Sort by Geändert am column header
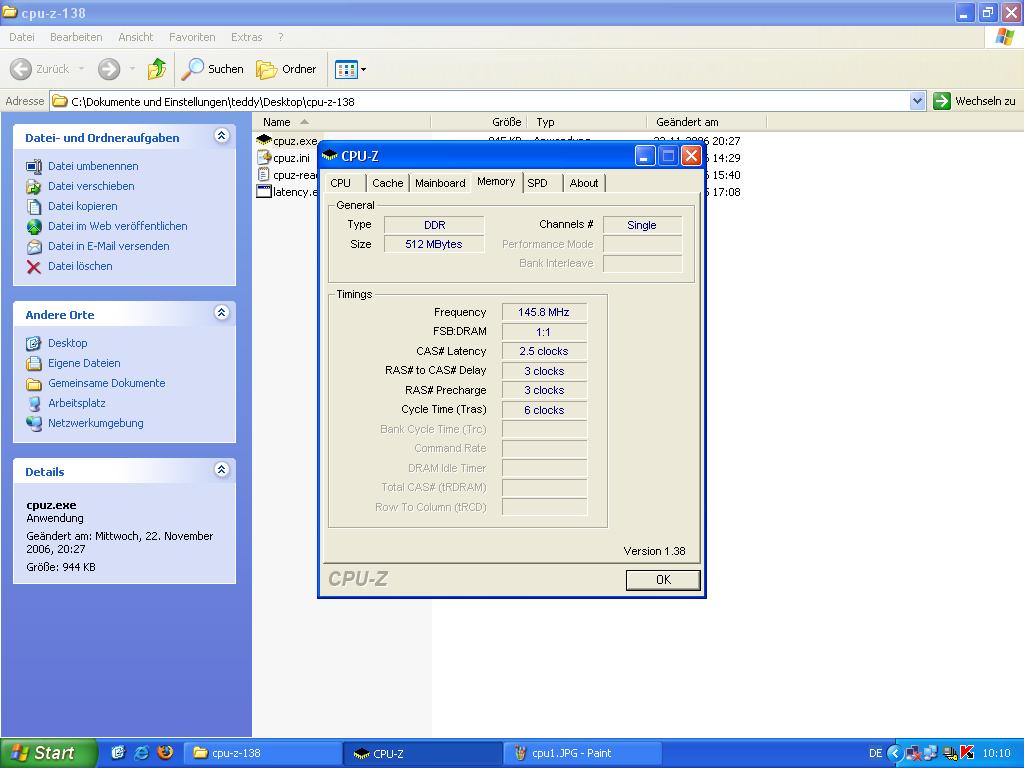This screenshot has height=768, width=1024. click(x=707, y=122)
